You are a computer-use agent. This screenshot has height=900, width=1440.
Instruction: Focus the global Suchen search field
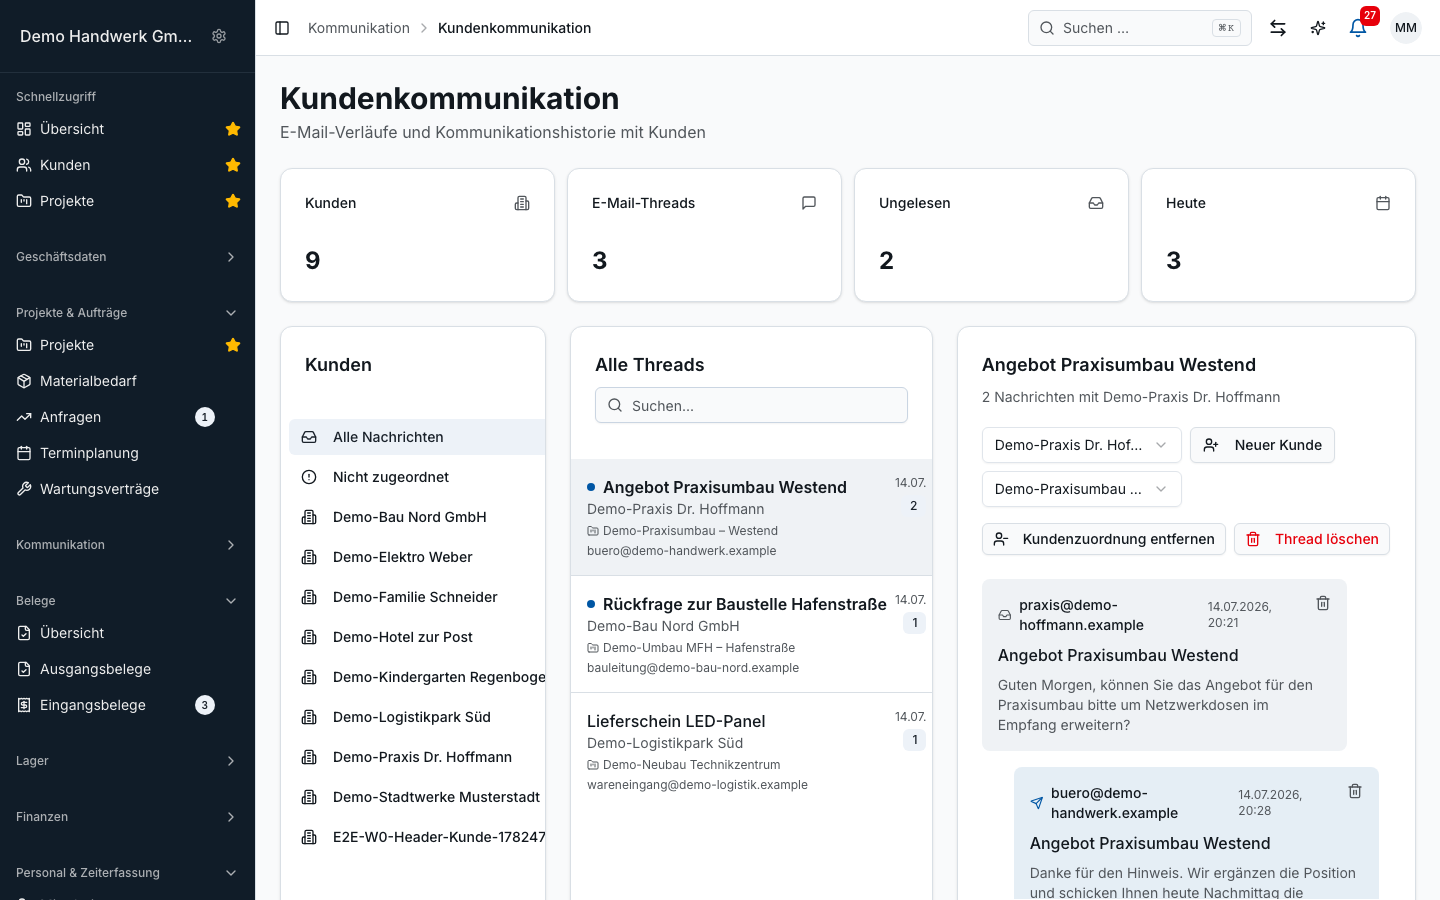tap(1140, 28)
